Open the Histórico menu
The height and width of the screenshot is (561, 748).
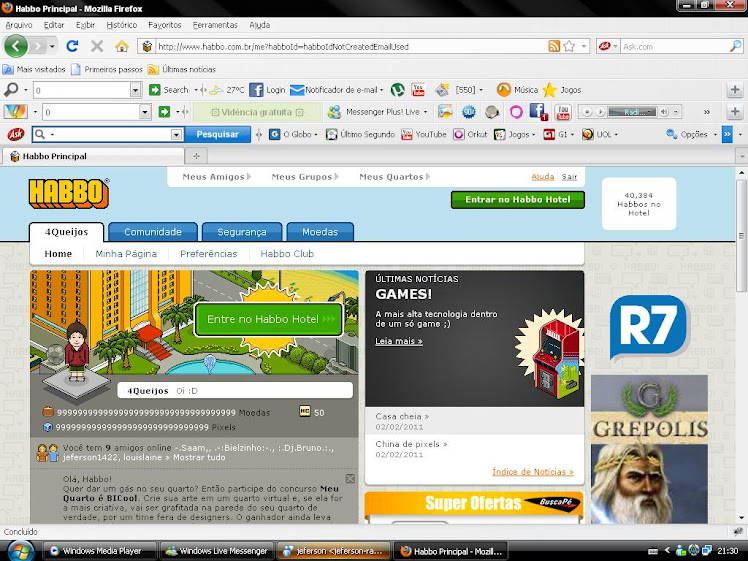(122, 25)
